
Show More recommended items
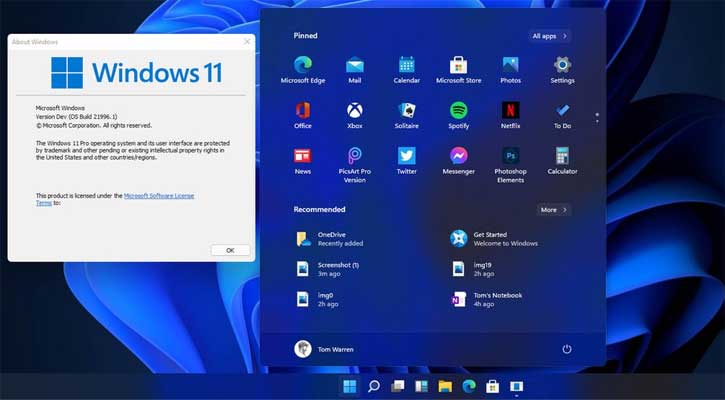(x=554, y=210)
